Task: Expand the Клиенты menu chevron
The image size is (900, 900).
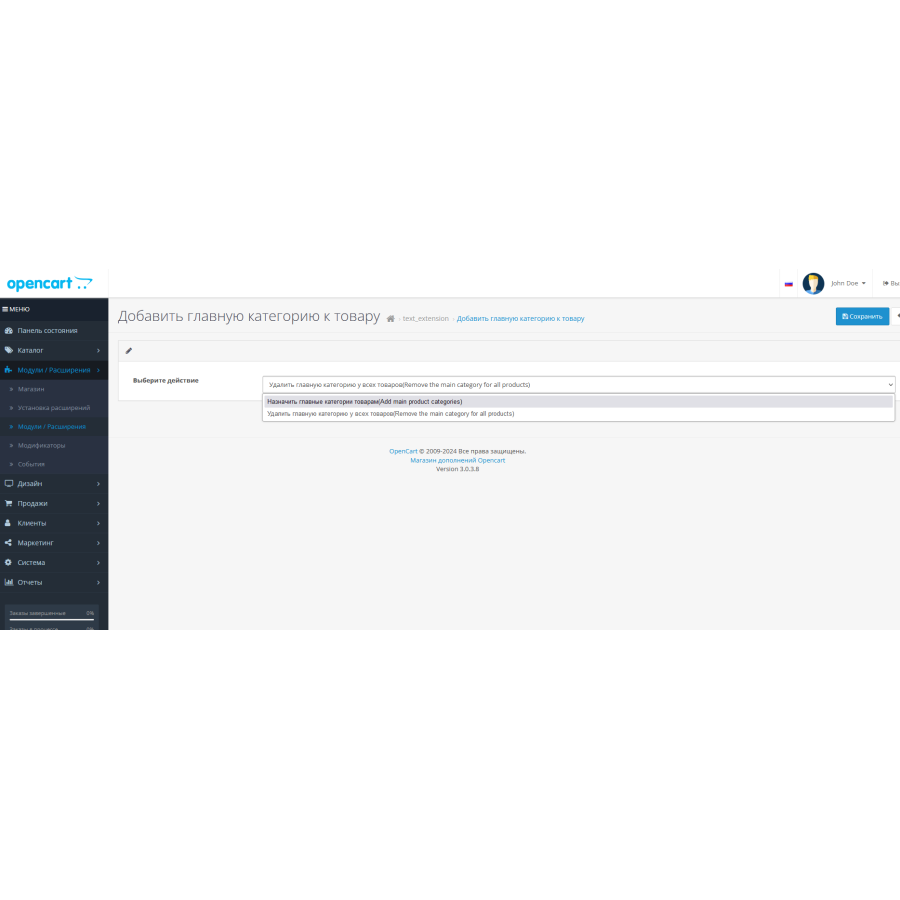Action: (98, 523)
